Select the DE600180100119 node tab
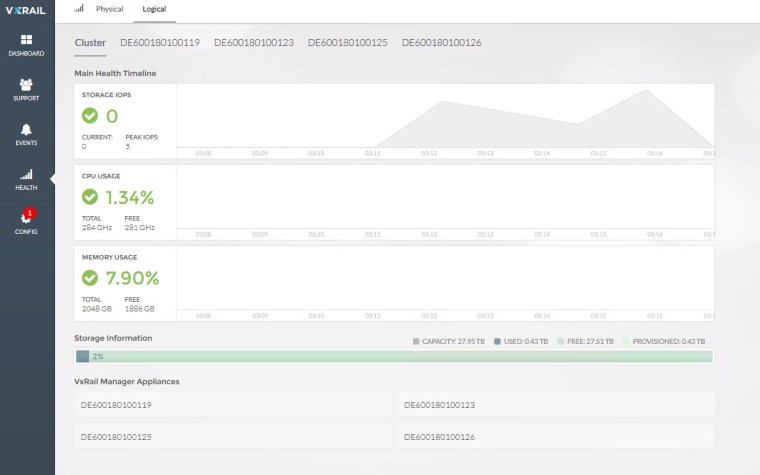 tap(160, 43)
